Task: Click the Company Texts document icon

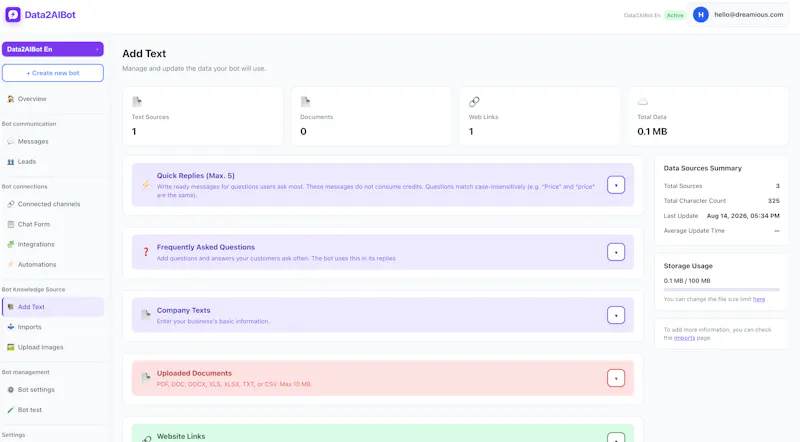Action: coord(146,315)
